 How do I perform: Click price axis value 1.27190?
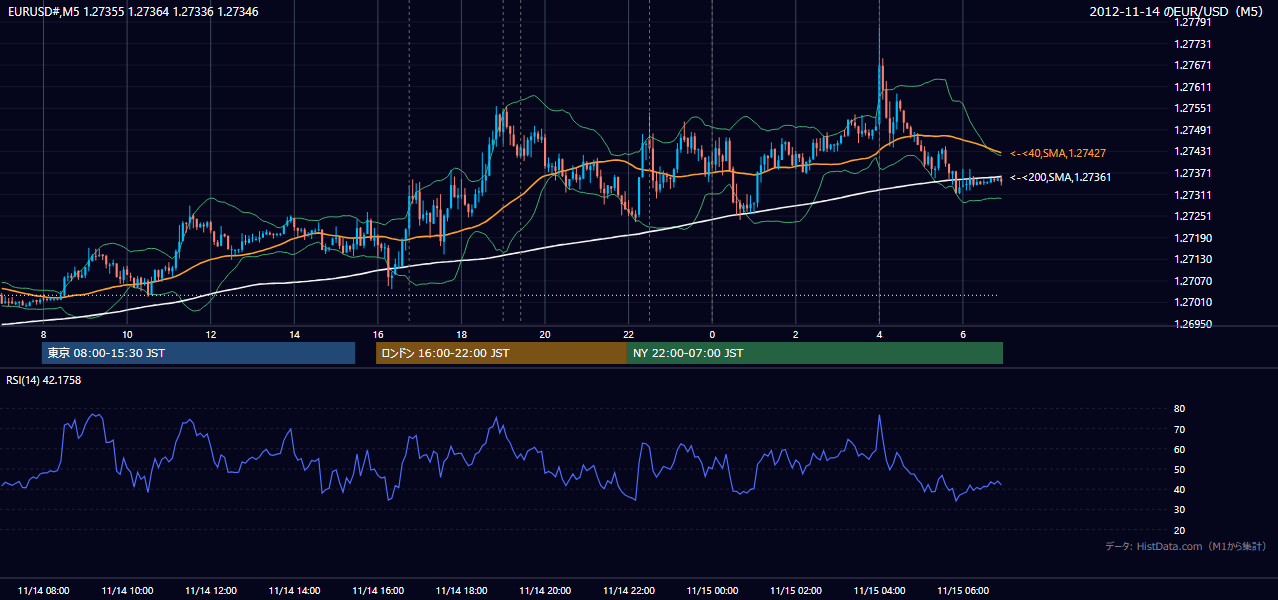point(1192,238)
